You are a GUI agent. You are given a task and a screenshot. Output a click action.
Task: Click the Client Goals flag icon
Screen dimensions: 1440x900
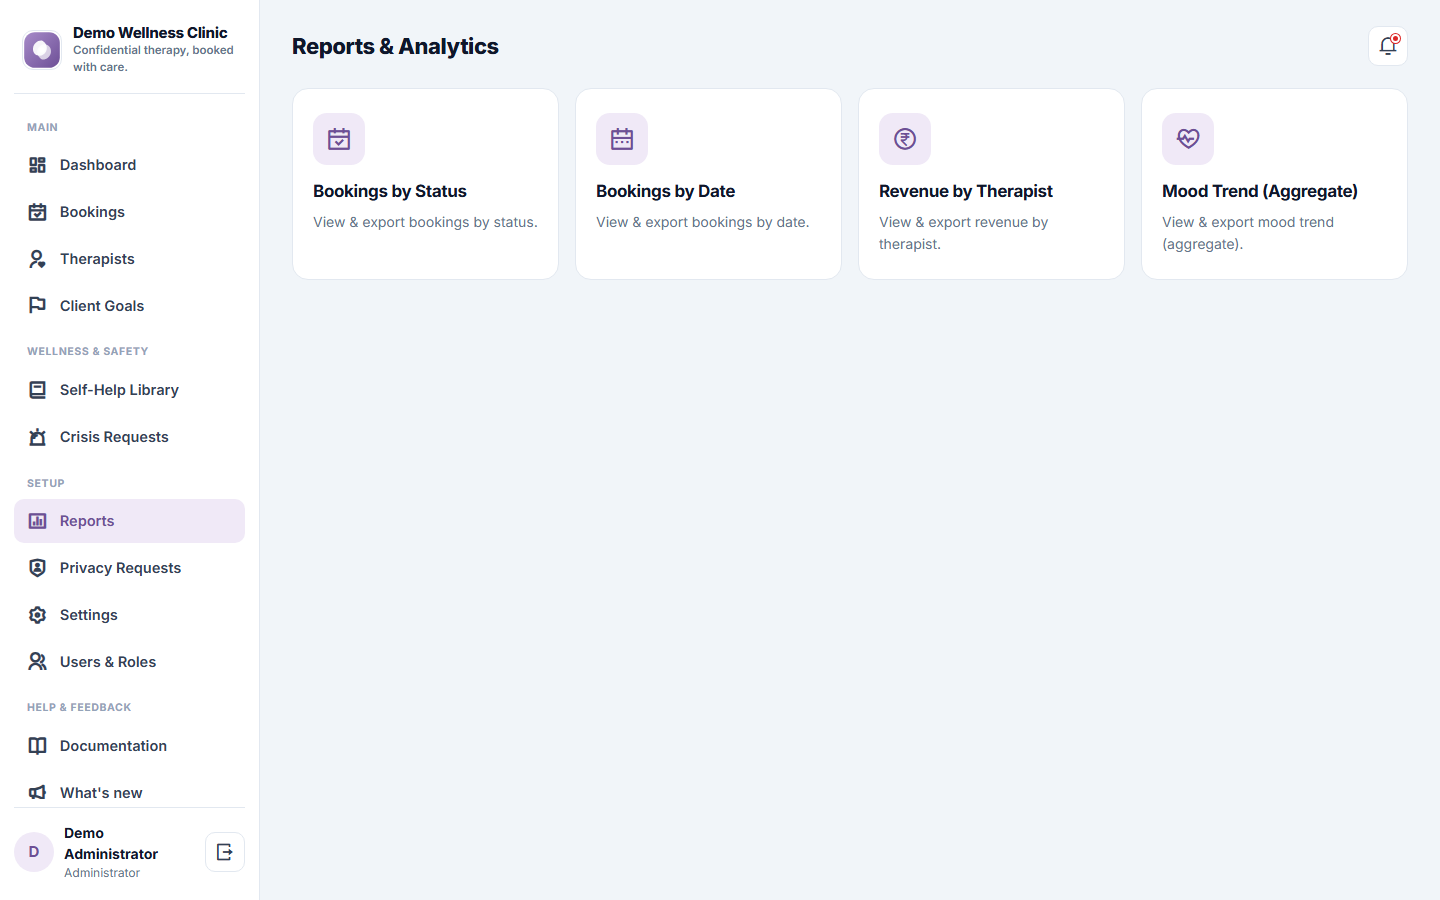[37, 306]
